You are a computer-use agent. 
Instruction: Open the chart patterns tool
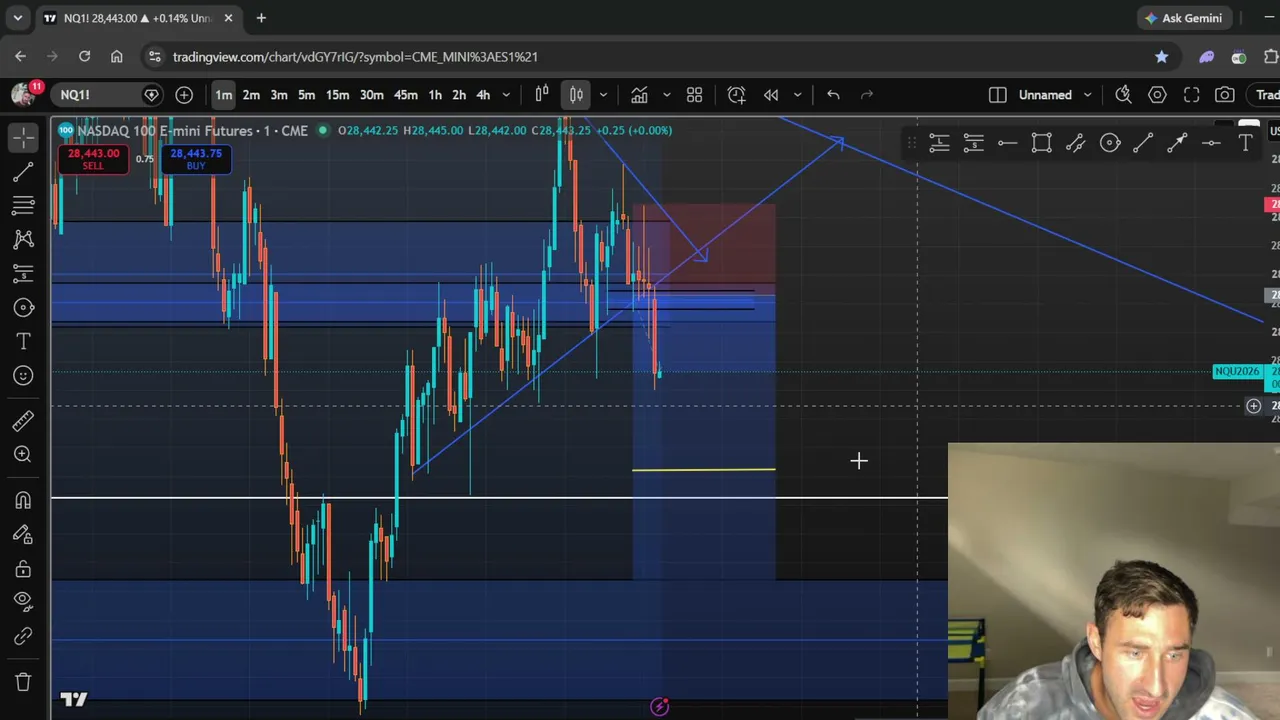coord(23,240)
